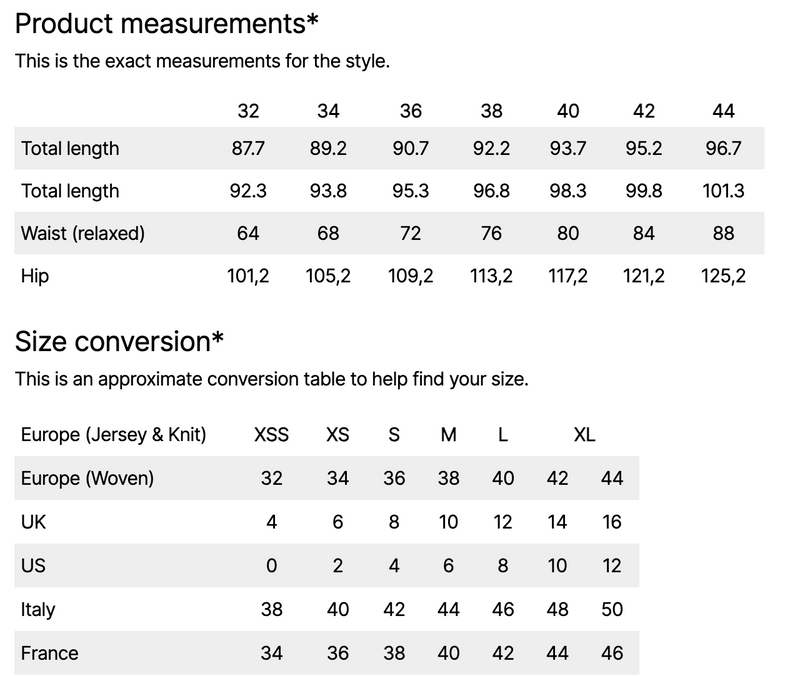Click the Waist (relaxed) row label
This screenshot has width=800, height=676.
tap(83, 233)
